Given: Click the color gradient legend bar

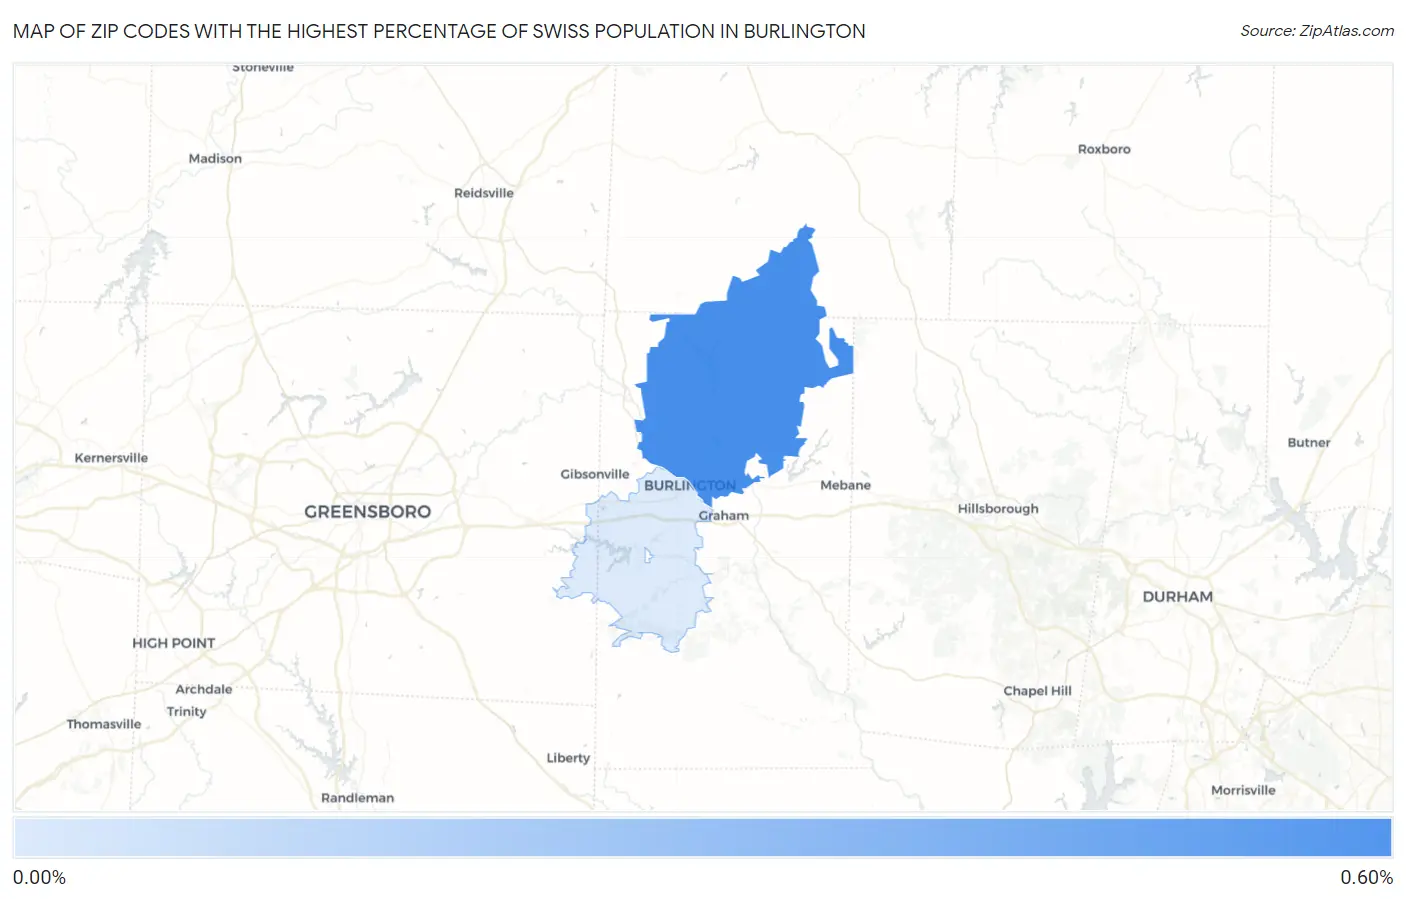Looking at the screenshot, I should click(x=702, y=838).
